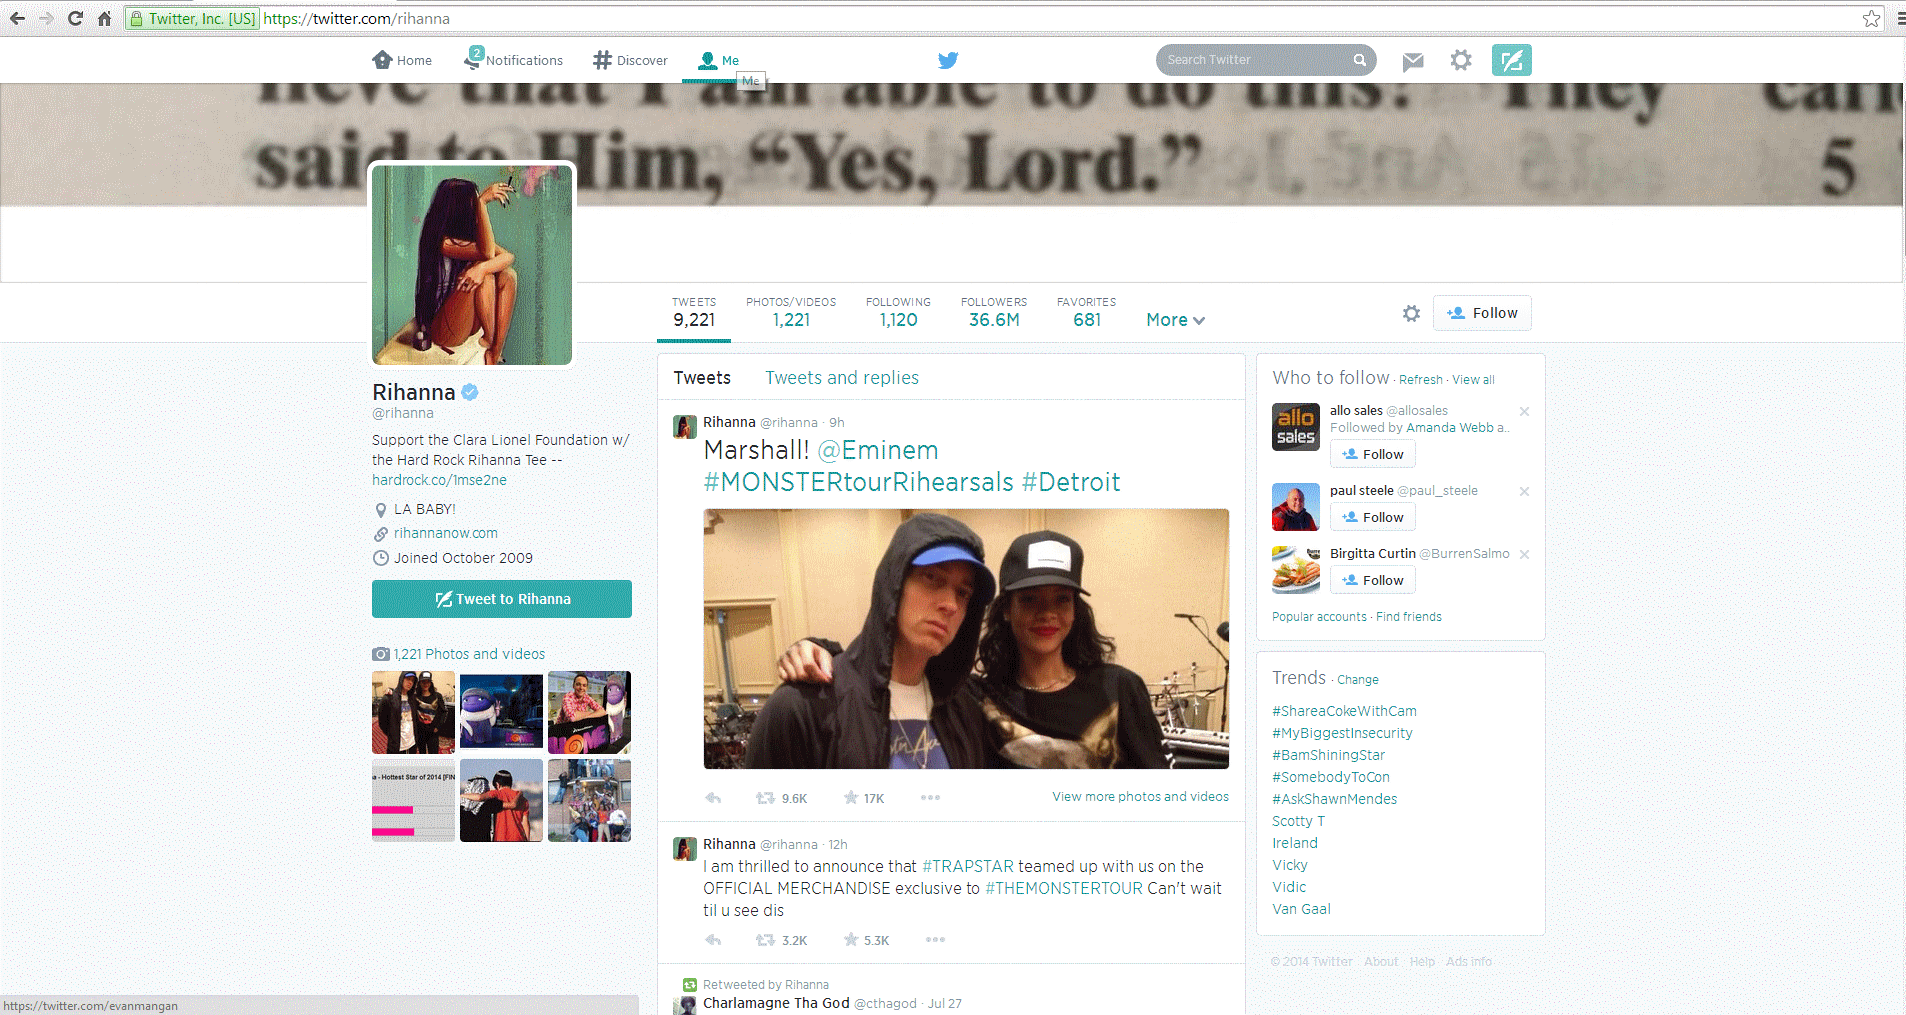This screenshot has width=1906, height=1015.
Task: Open the 1,120 Following list
Action: (898, 312)
